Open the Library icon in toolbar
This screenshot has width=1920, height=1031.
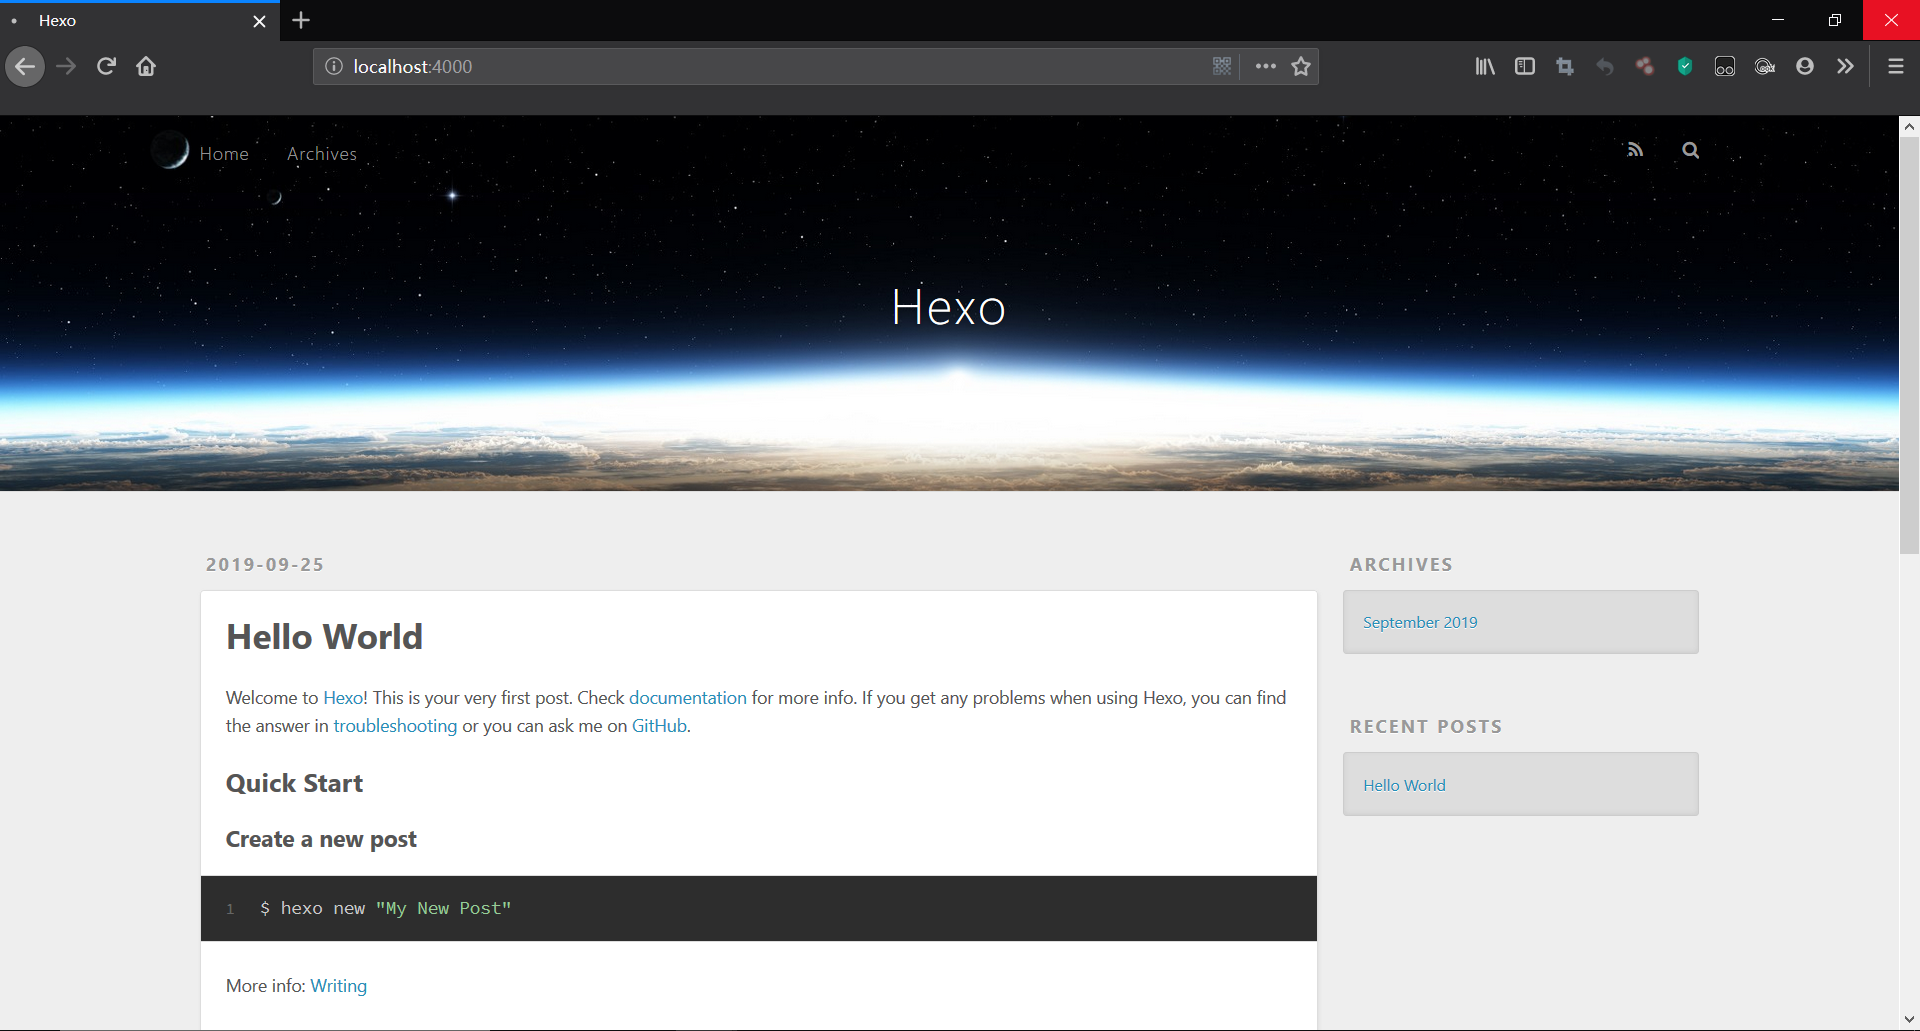(1485, 67)
